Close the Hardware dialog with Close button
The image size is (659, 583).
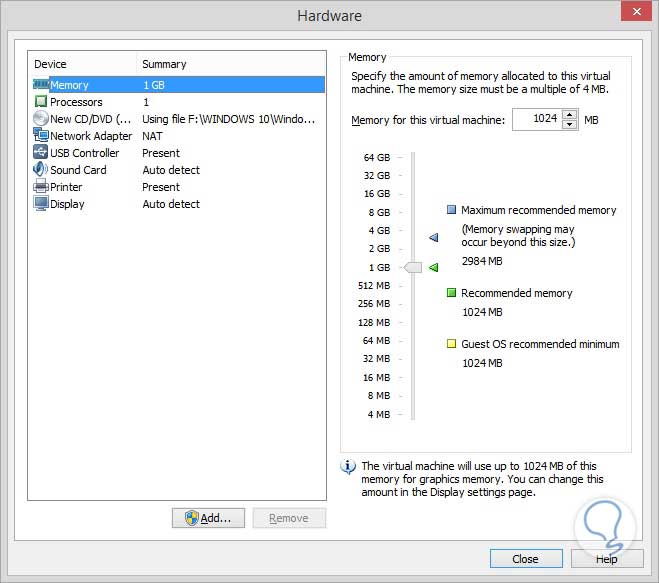pyautogui.click(x=526, y=559)
